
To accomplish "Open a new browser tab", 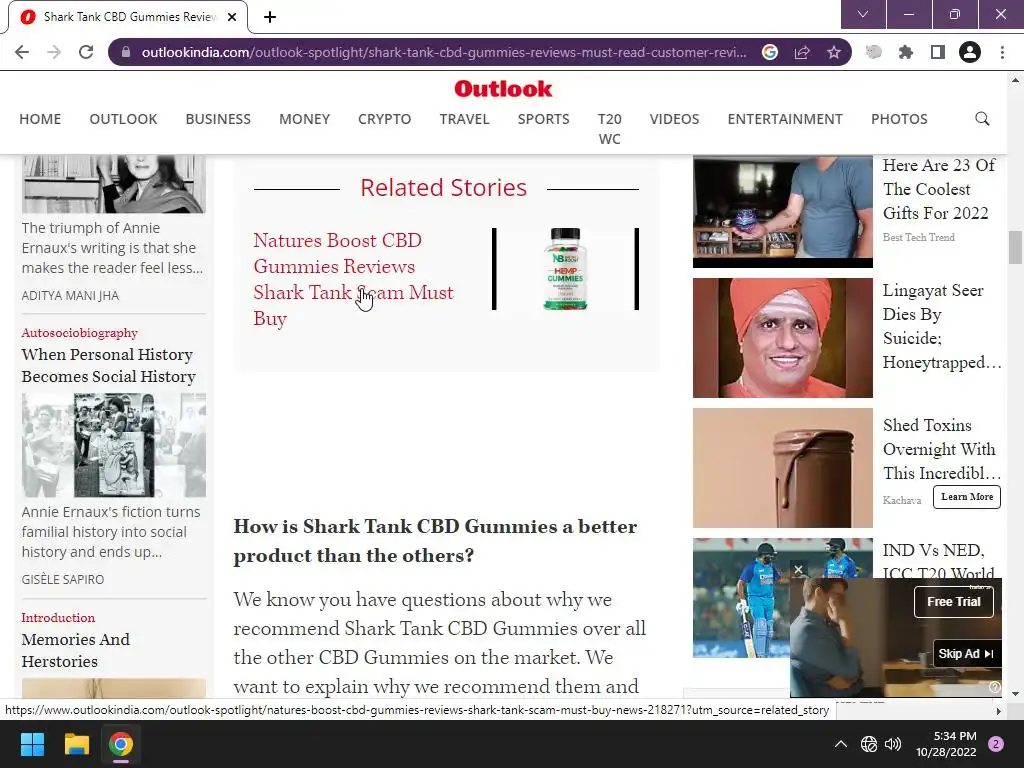I will point(270,17).
